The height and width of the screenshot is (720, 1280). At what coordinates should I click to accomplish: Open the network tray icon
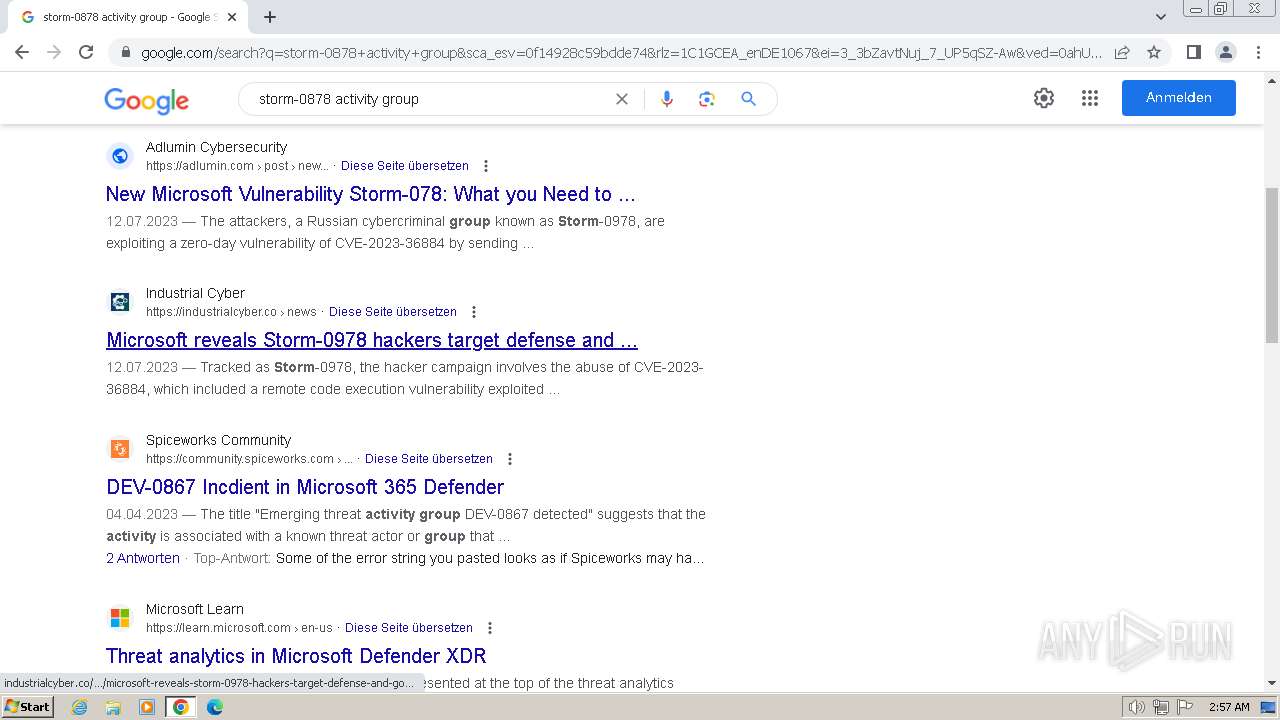pyautogui.click(x=1161, y=707)
